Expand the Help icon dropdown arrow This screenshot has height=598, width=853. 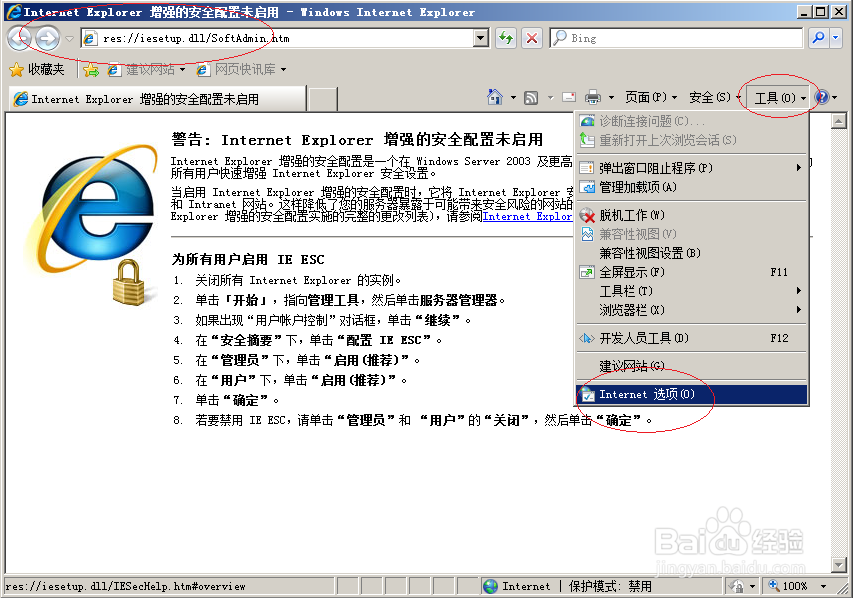(x=835, y=98)
